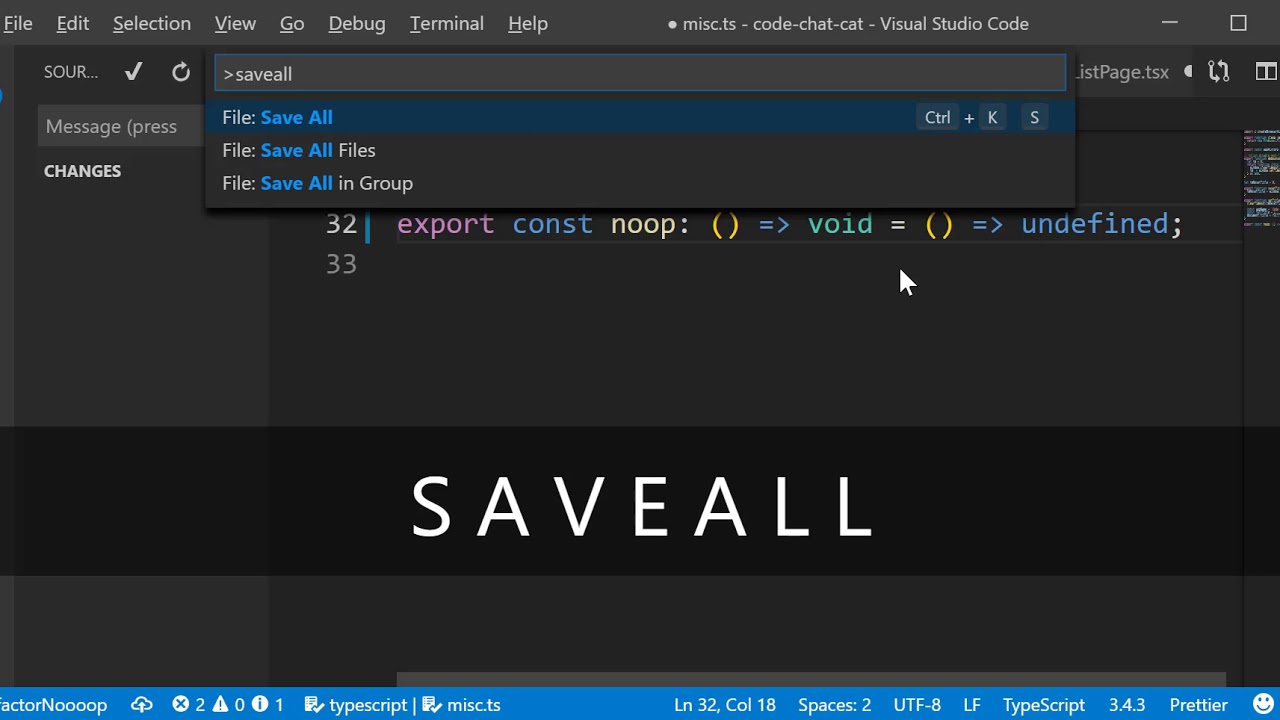1280x720 pixels.
Task: Open the Help menu
Action: pyautogui.click(x=528, y=23)
